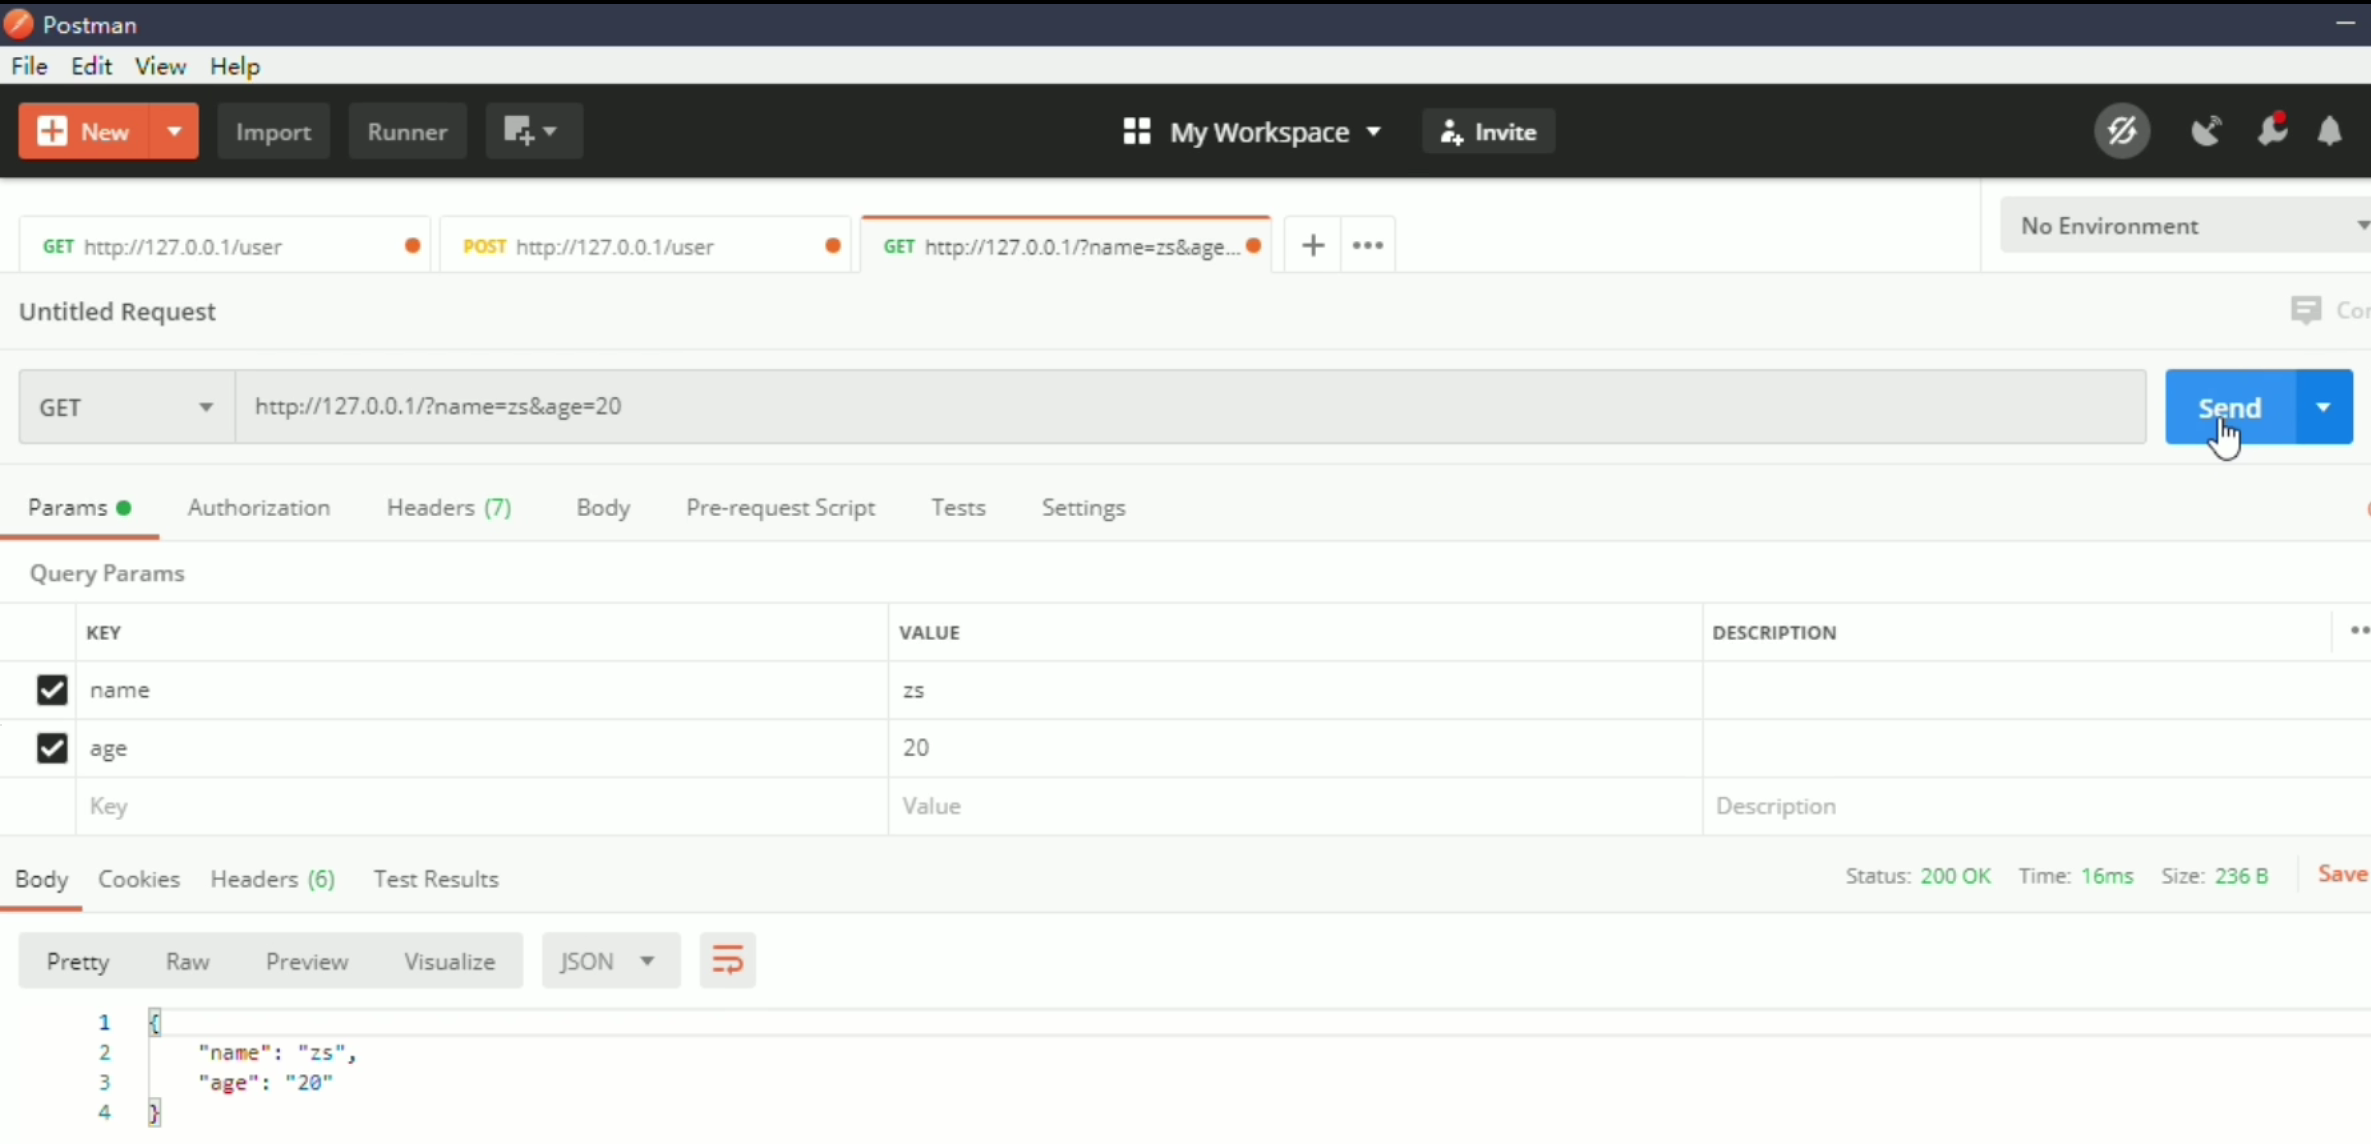Open the Headers (7) request tab
This screenshot has height=1144, width=2371.
pyautogui.click(x=449, y=508)
